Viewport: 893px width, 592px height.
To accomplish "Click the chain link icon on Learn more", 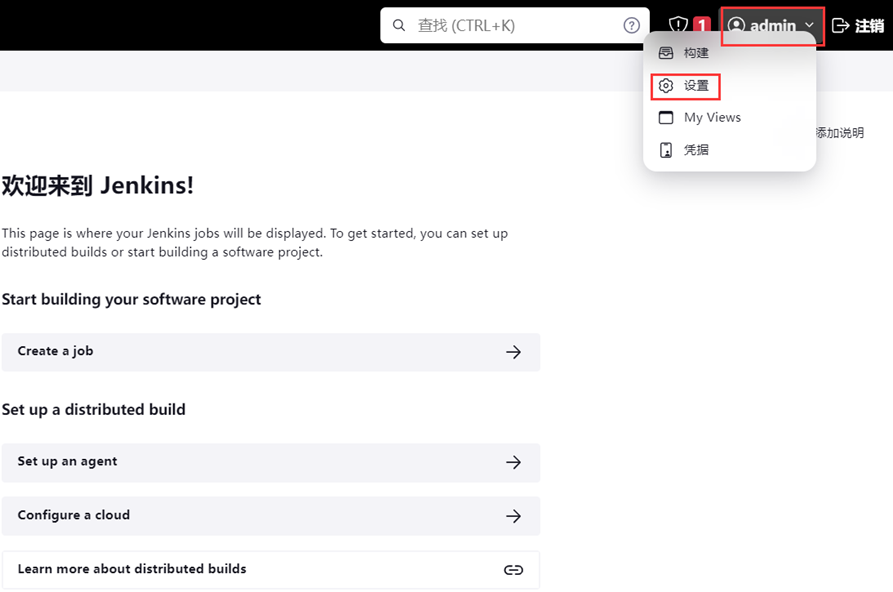I will coord(513,570).
